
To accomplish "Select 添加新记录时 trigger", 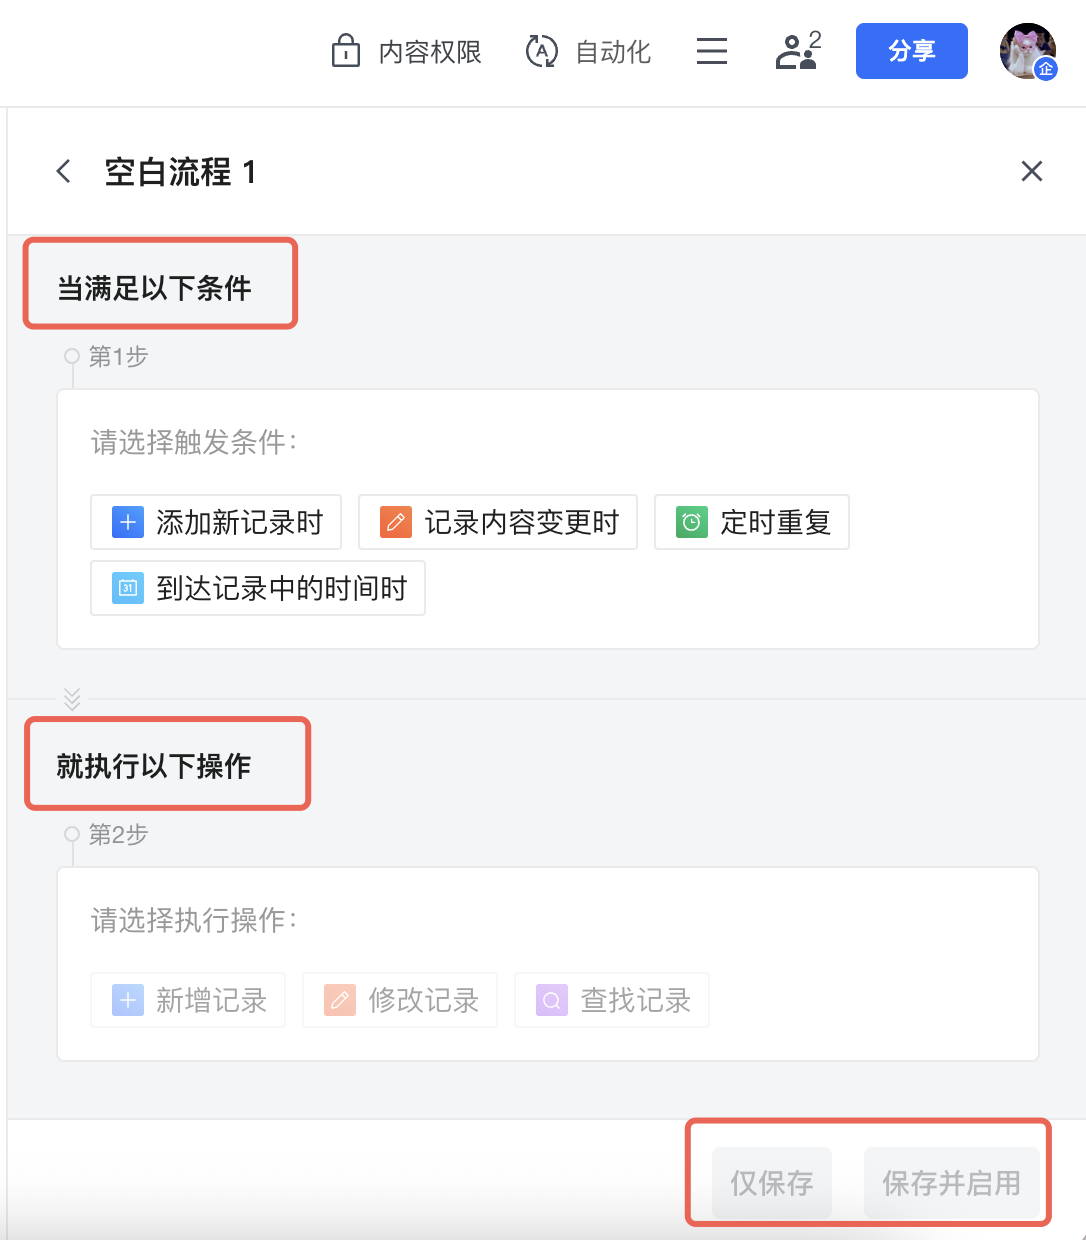I will point(216,522).
